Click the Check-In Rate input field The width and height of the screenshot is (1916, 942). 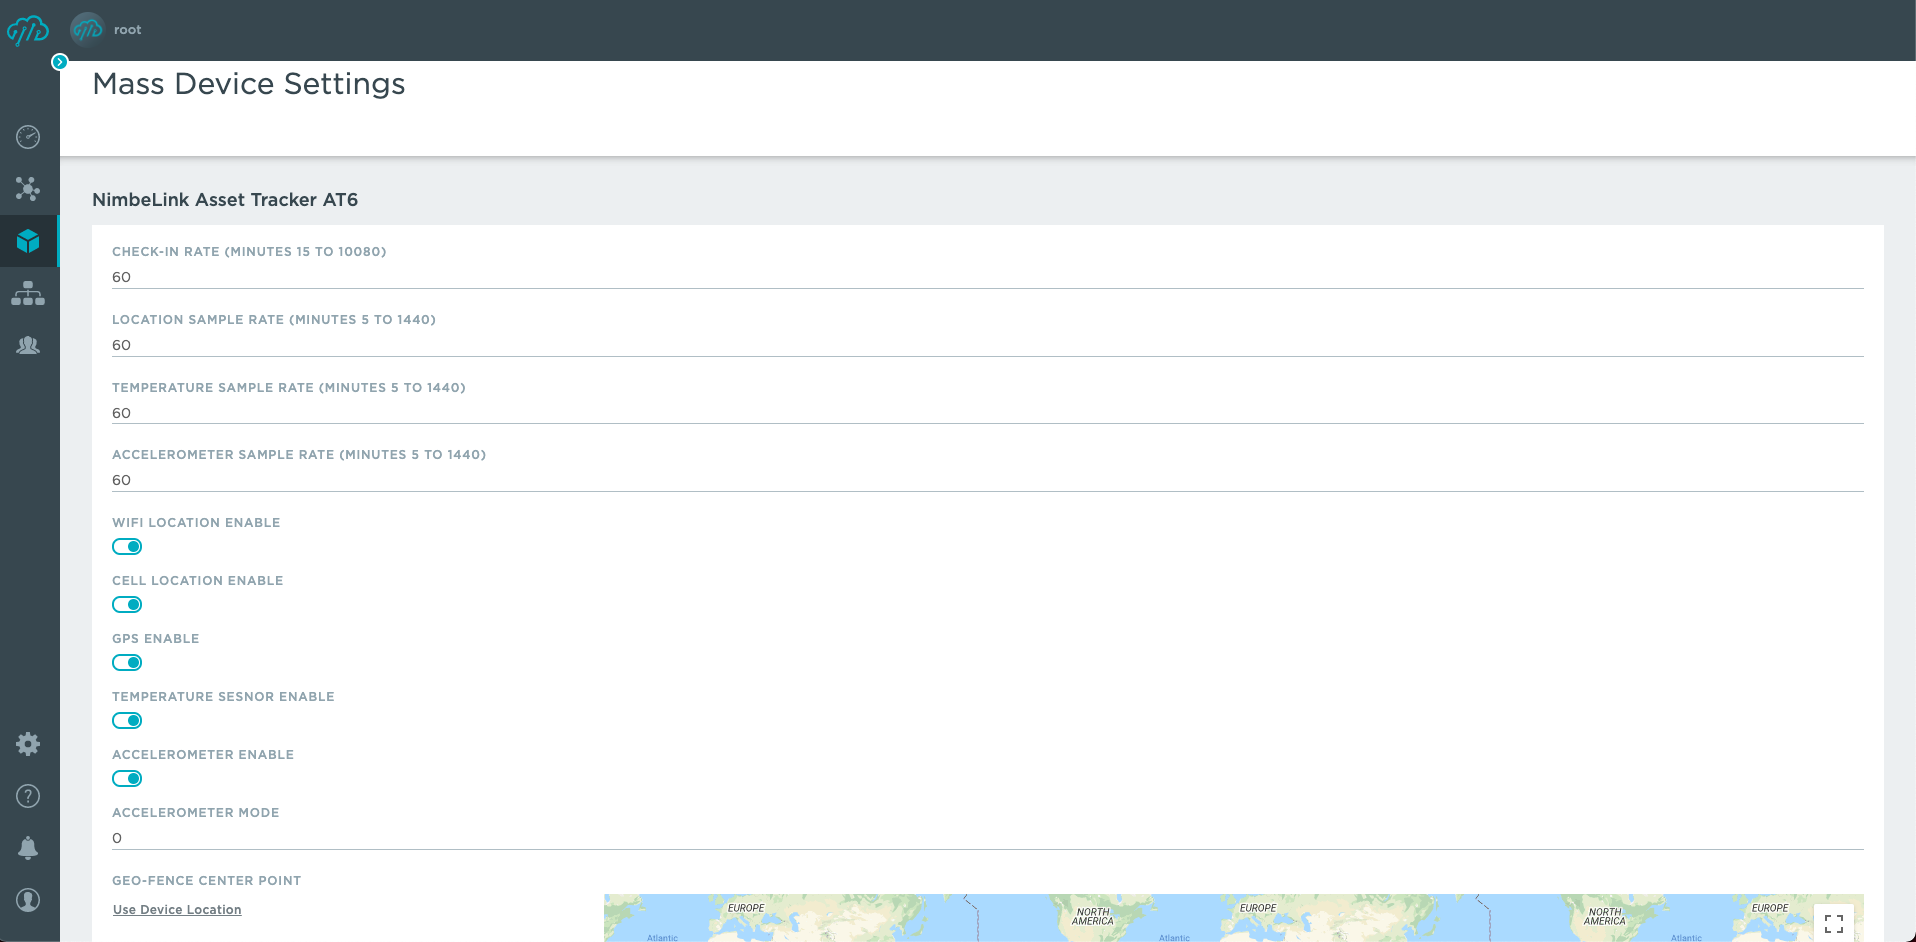tap(987, 277)
